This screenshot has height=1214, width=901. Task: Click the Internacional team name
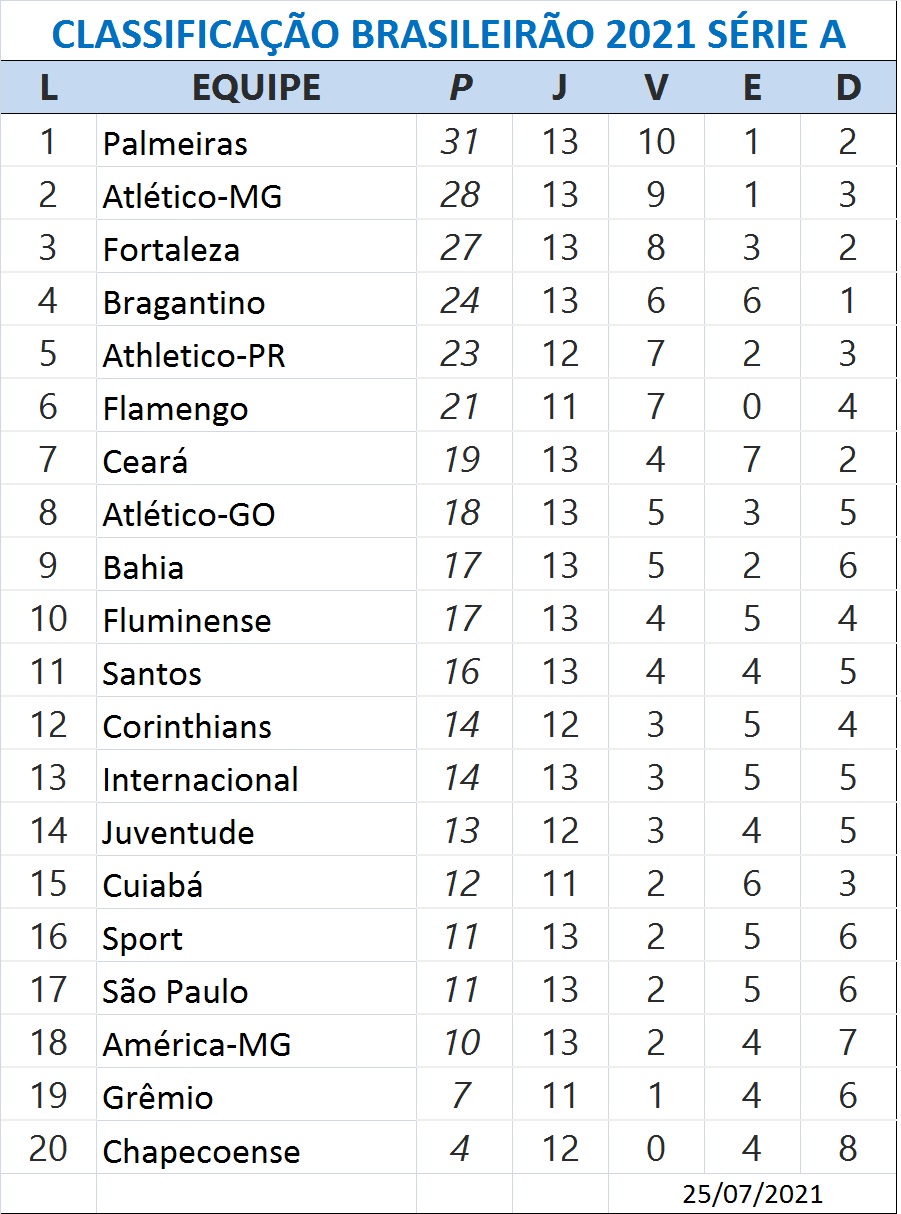pyautogui.click(x=200, y=779)
